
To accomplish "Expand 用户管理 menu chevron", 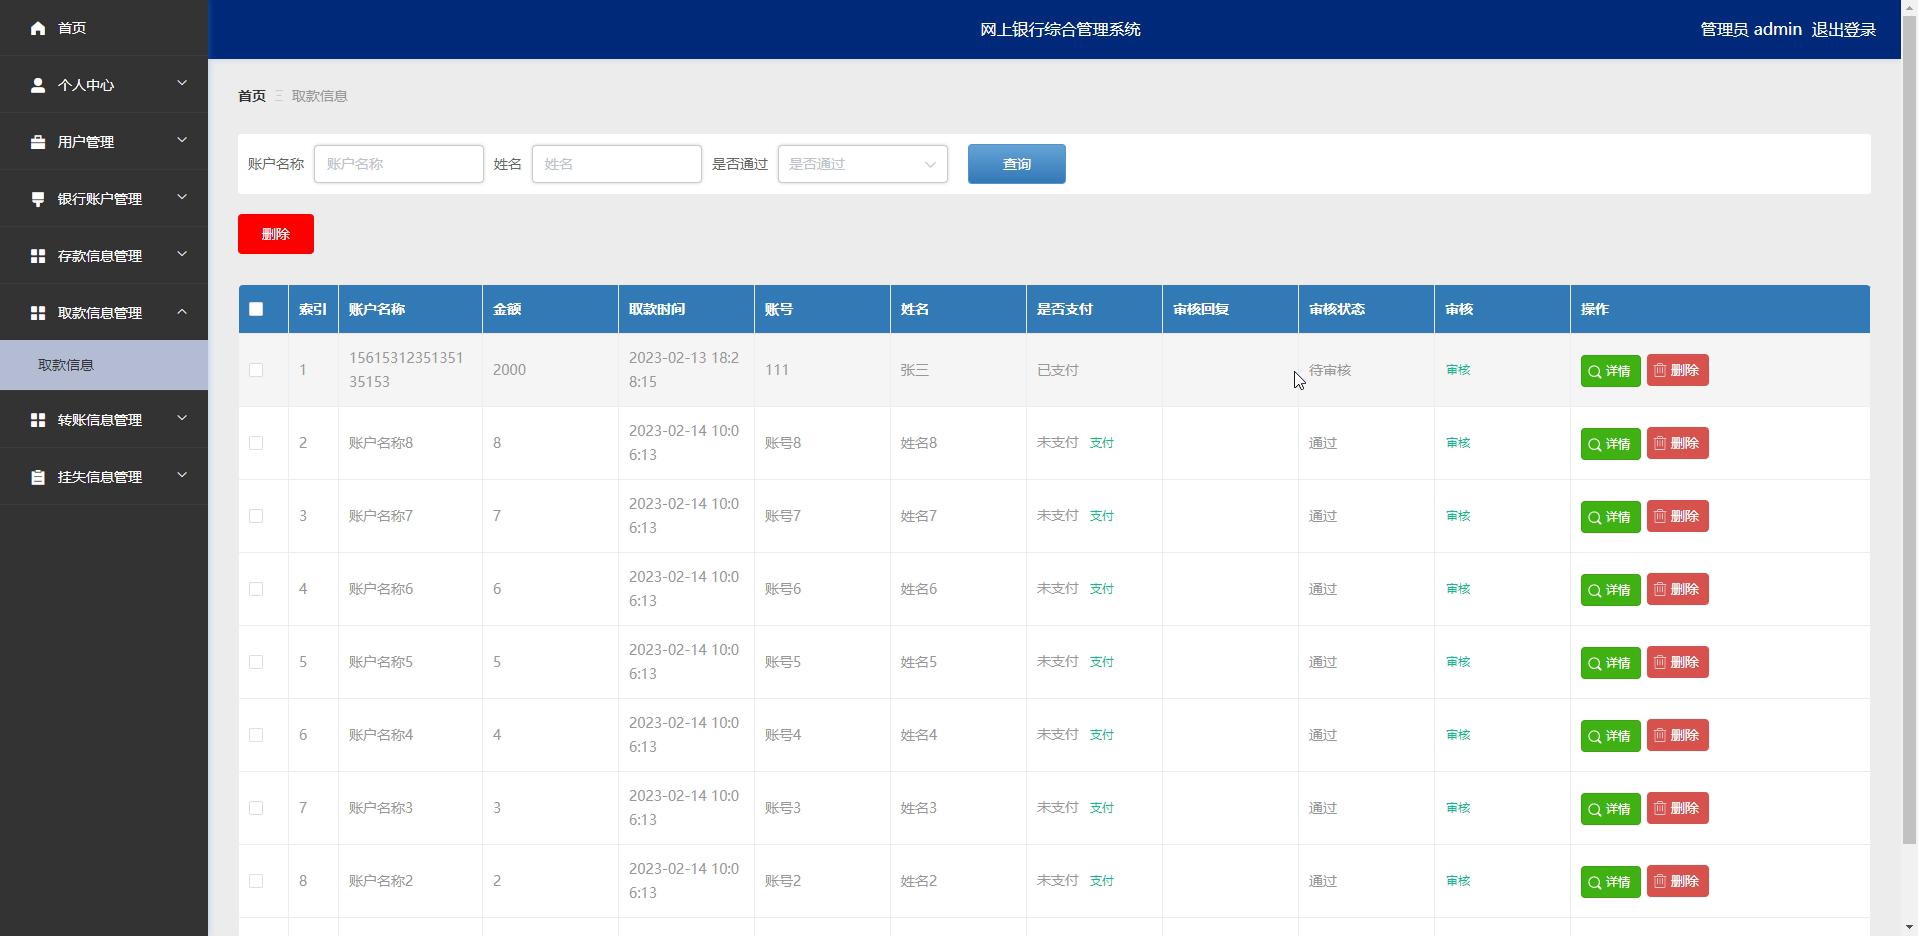I will click(x=182, y=140).
